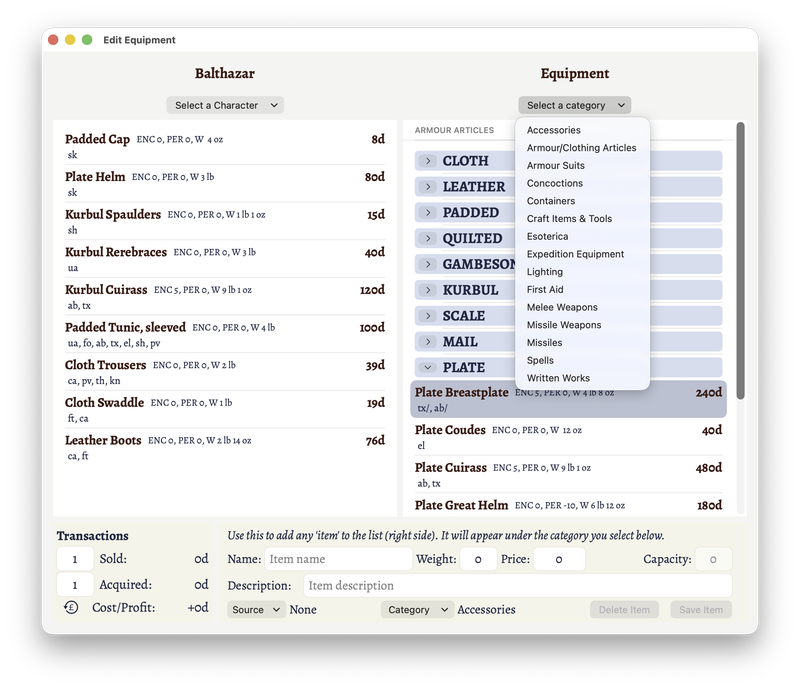Click the Delete Item button

pyautogui.click(x=625, y=610)
